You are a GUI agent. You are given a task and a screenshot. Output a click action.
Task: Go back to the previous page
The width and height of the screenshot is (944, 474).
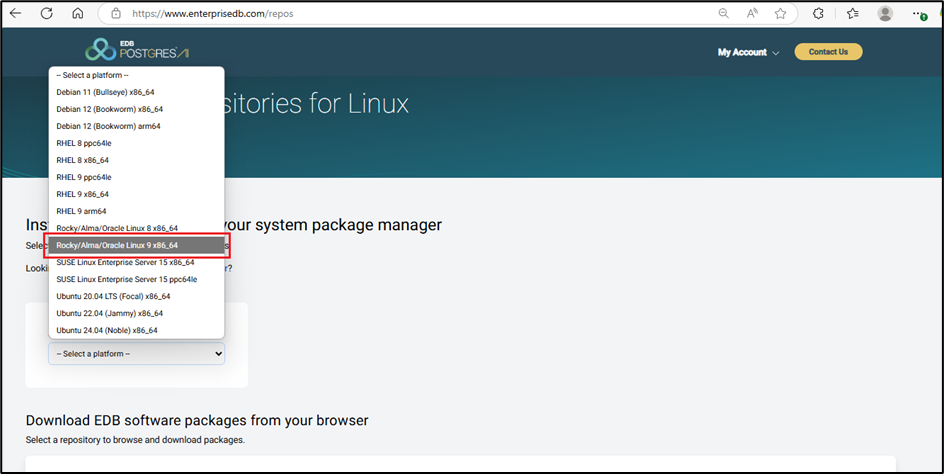pyautogui.click(x=16, y=13)
